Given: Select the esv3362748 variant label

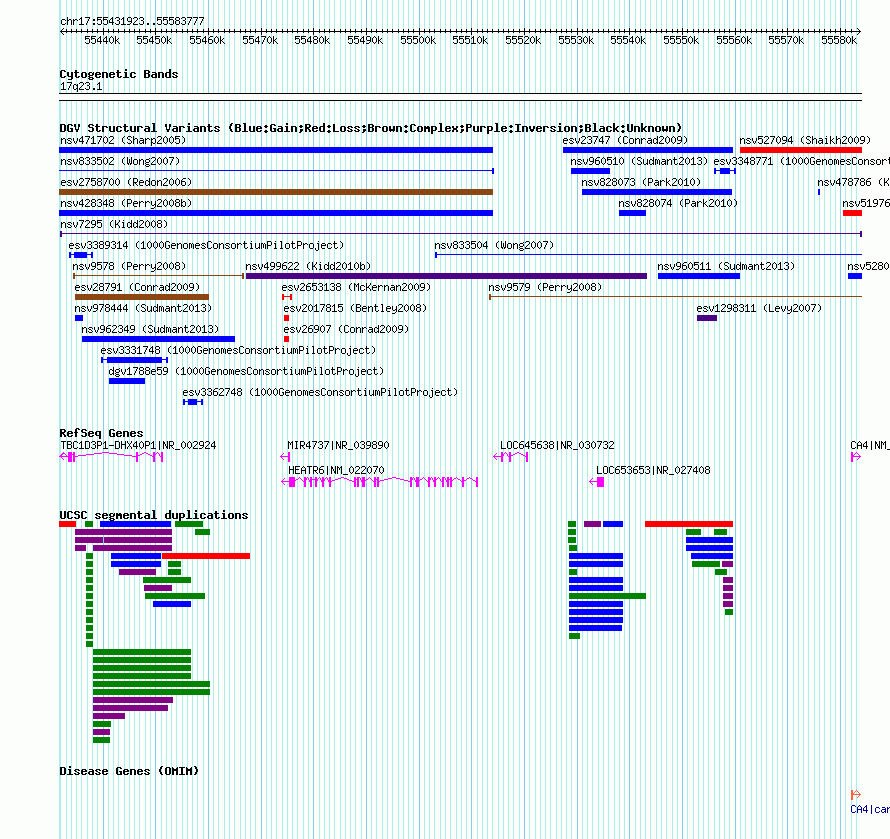Looking at the screenshot, I should pos(320,392).
